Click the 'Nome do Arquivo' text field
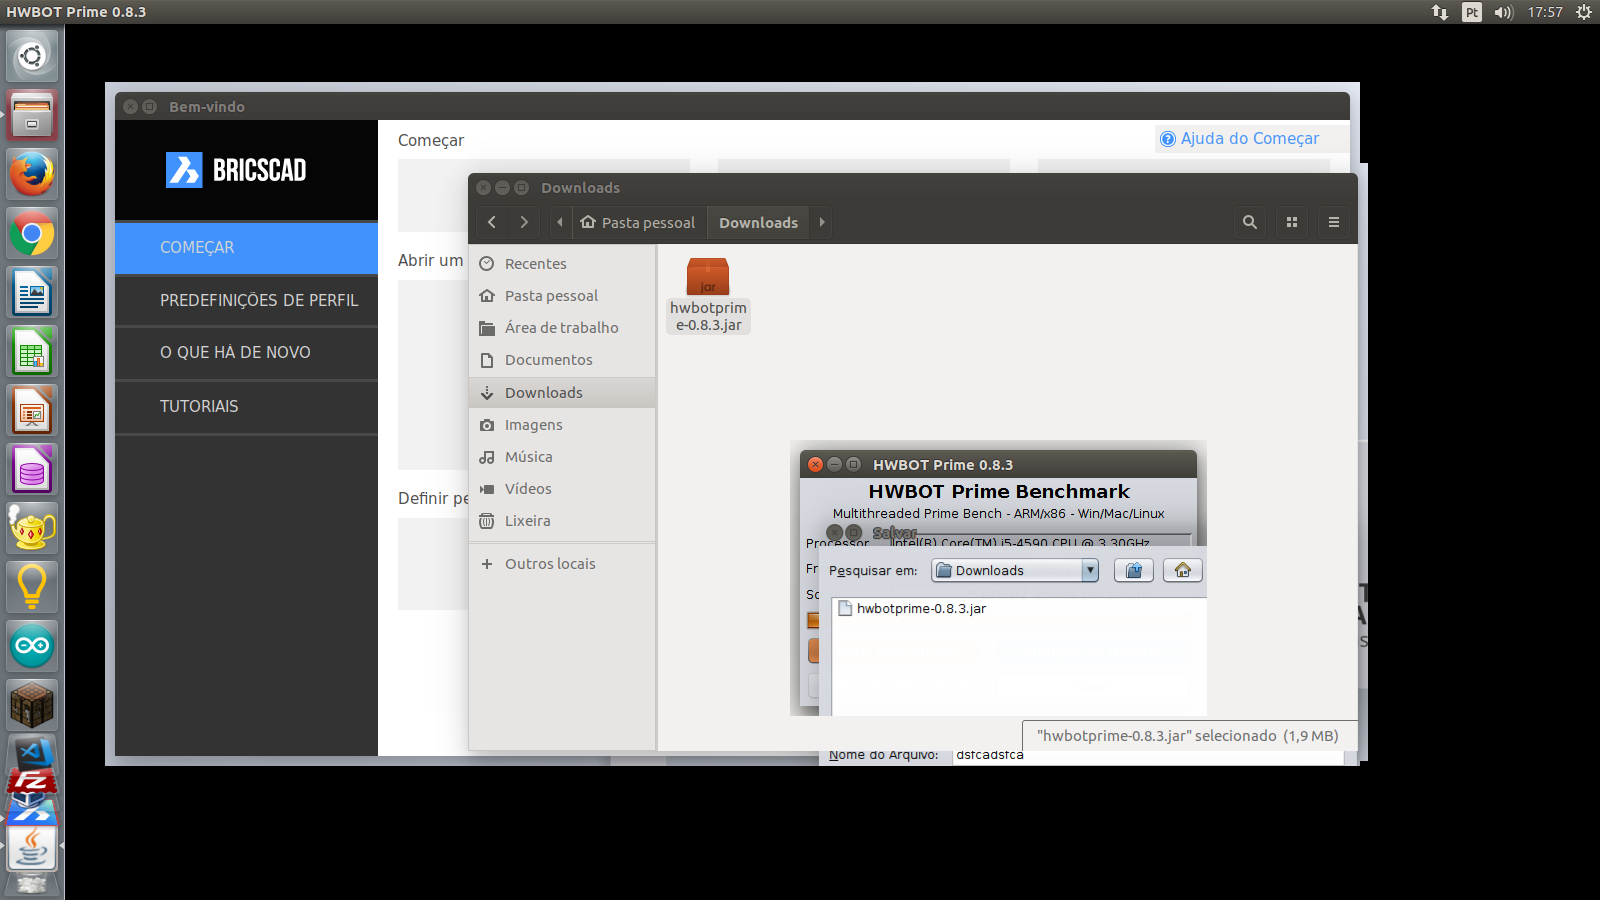Viewport: 1600px width, 900px height. tap(1148, 756)
